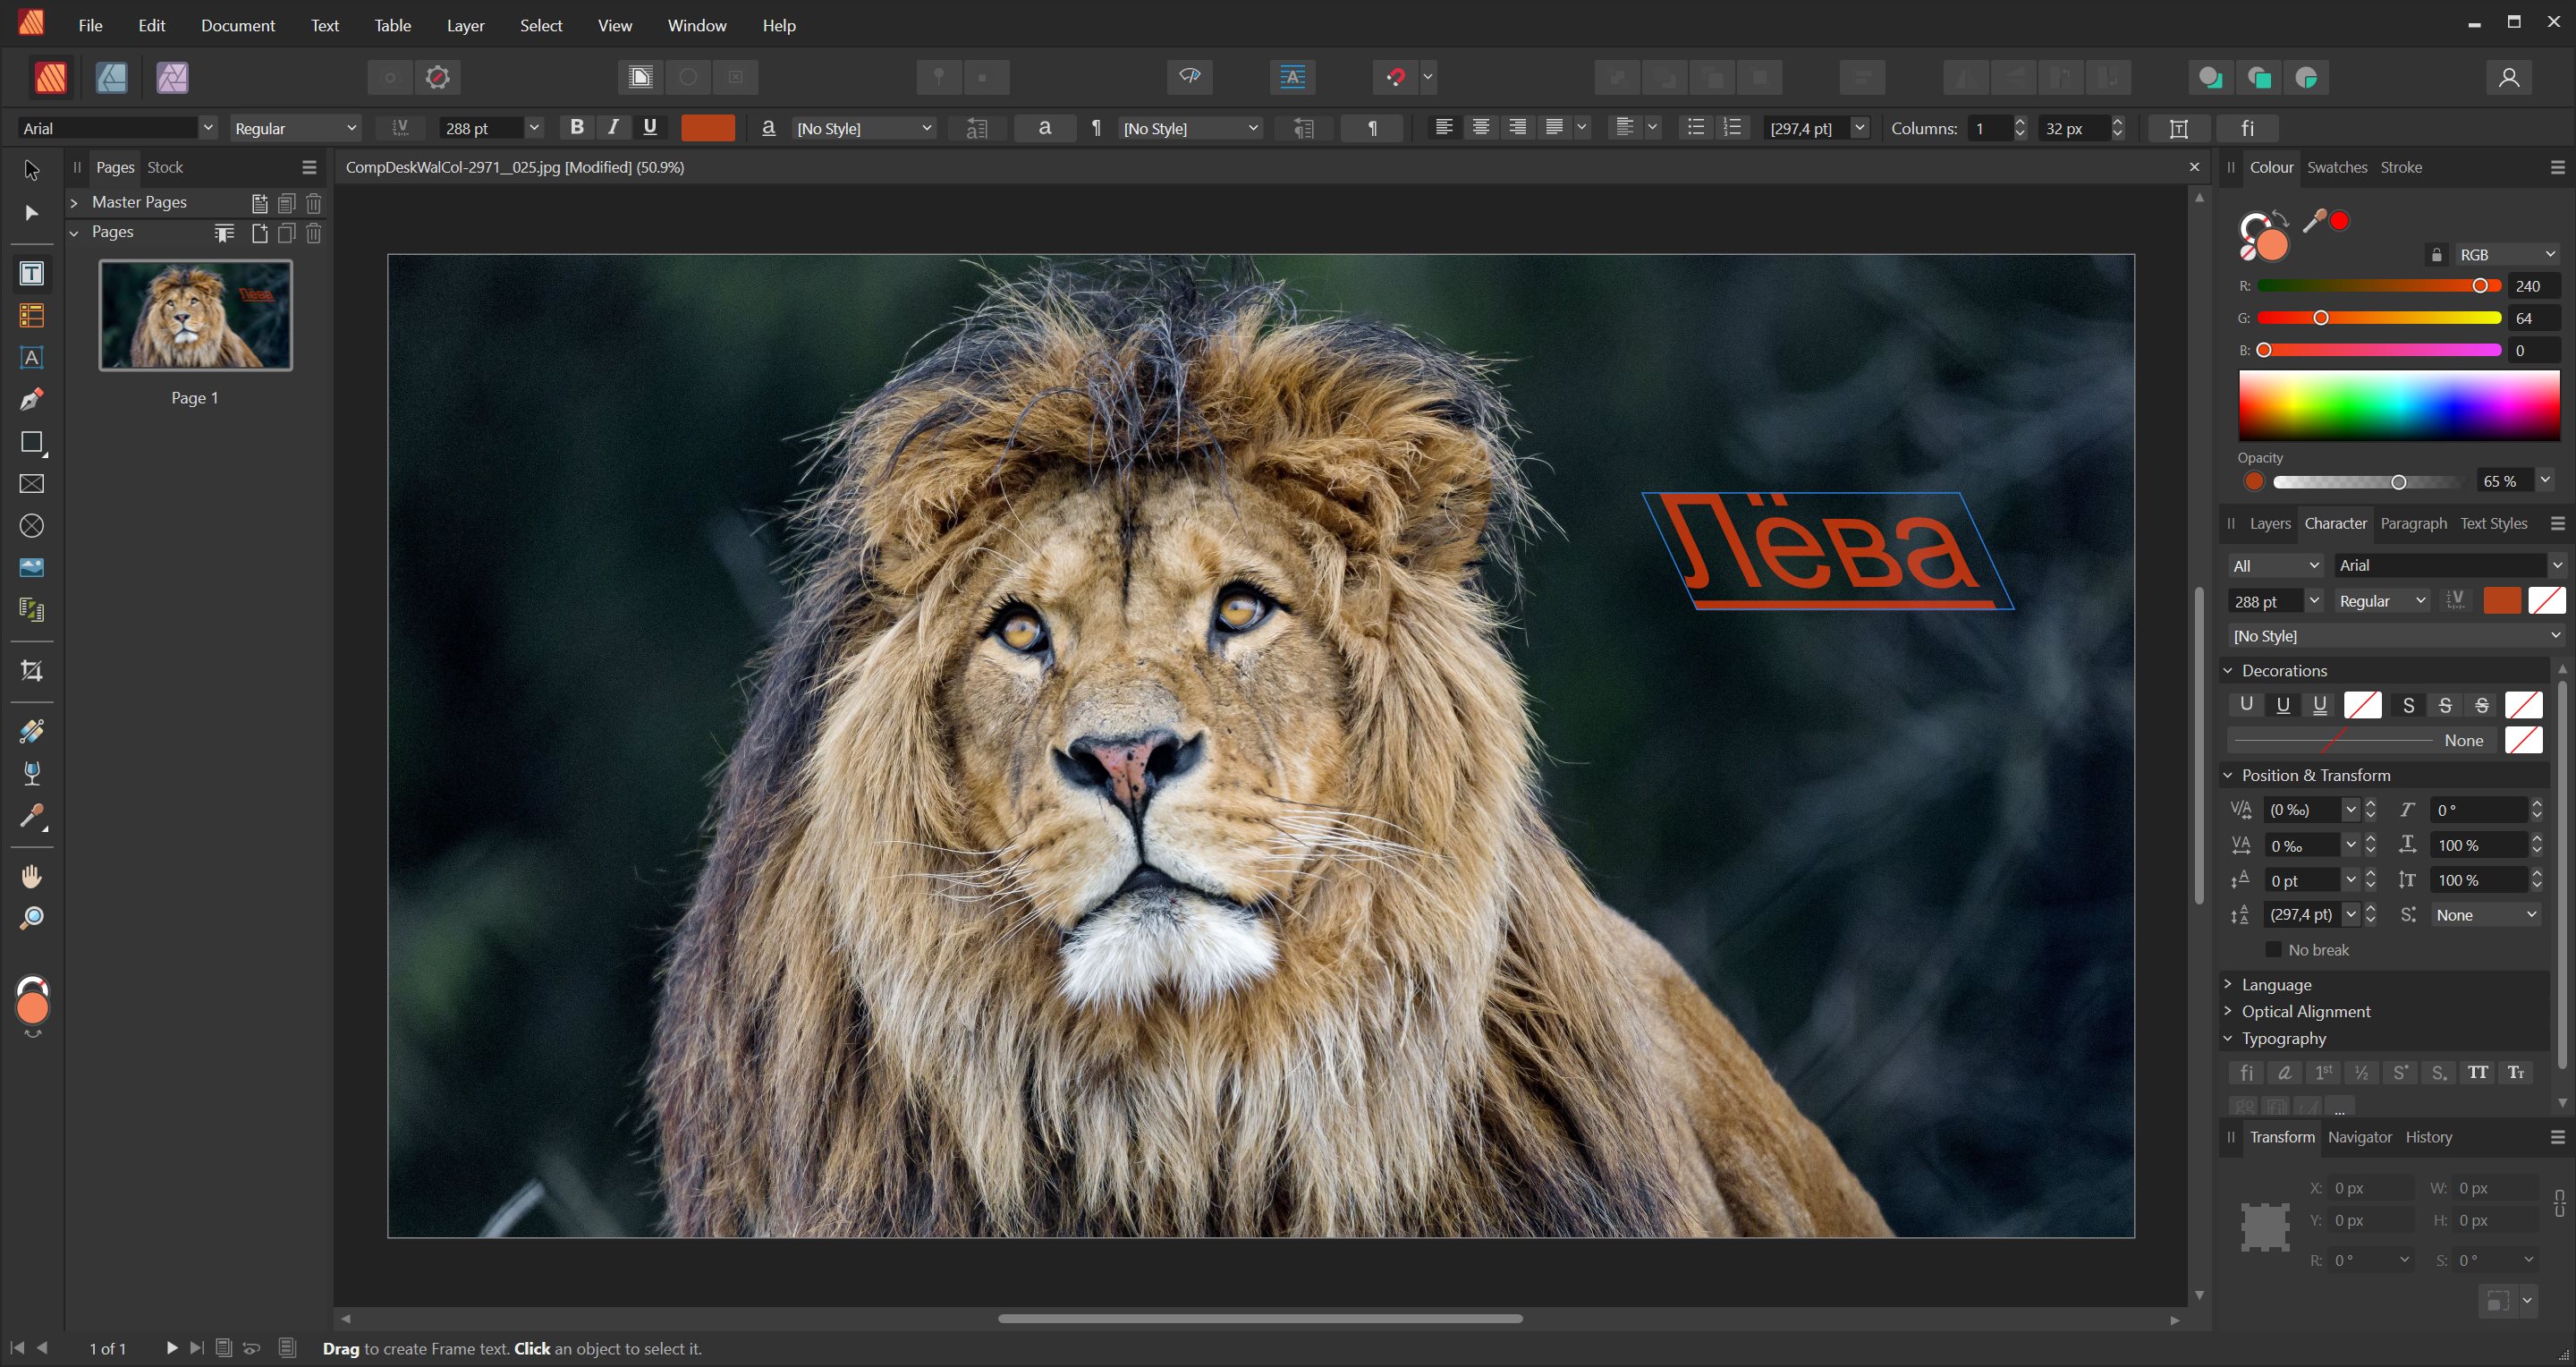Click the Opacity slider handle

[2398, 482]
